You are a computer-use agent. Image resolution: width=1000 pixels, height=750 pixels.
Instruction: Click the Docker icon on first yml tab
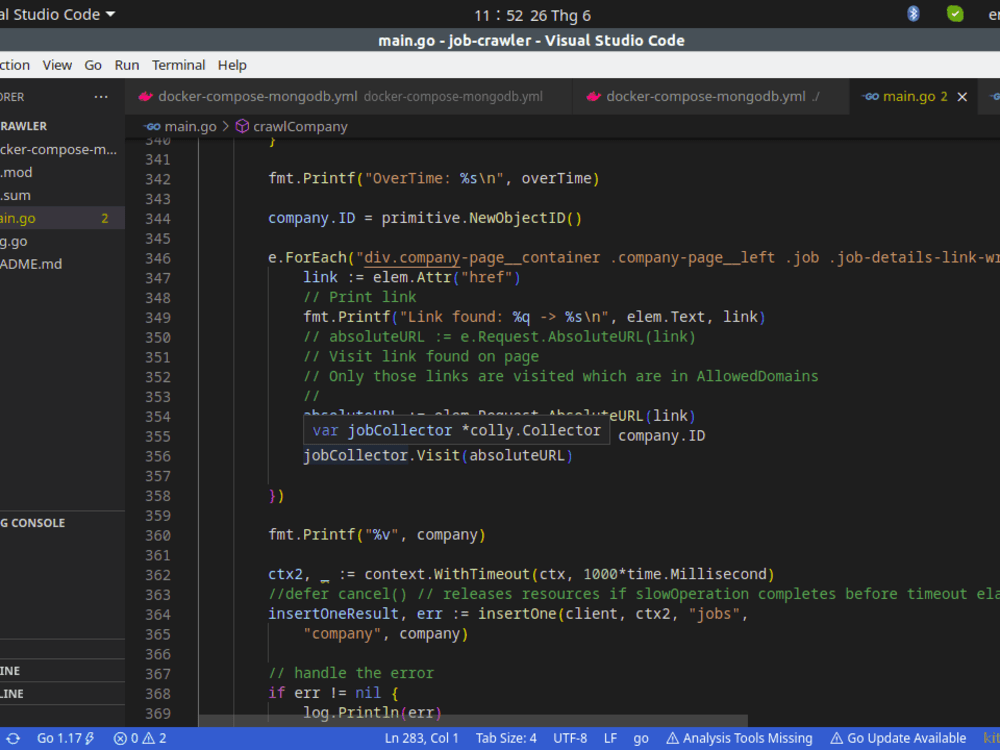tap(146, 96)
